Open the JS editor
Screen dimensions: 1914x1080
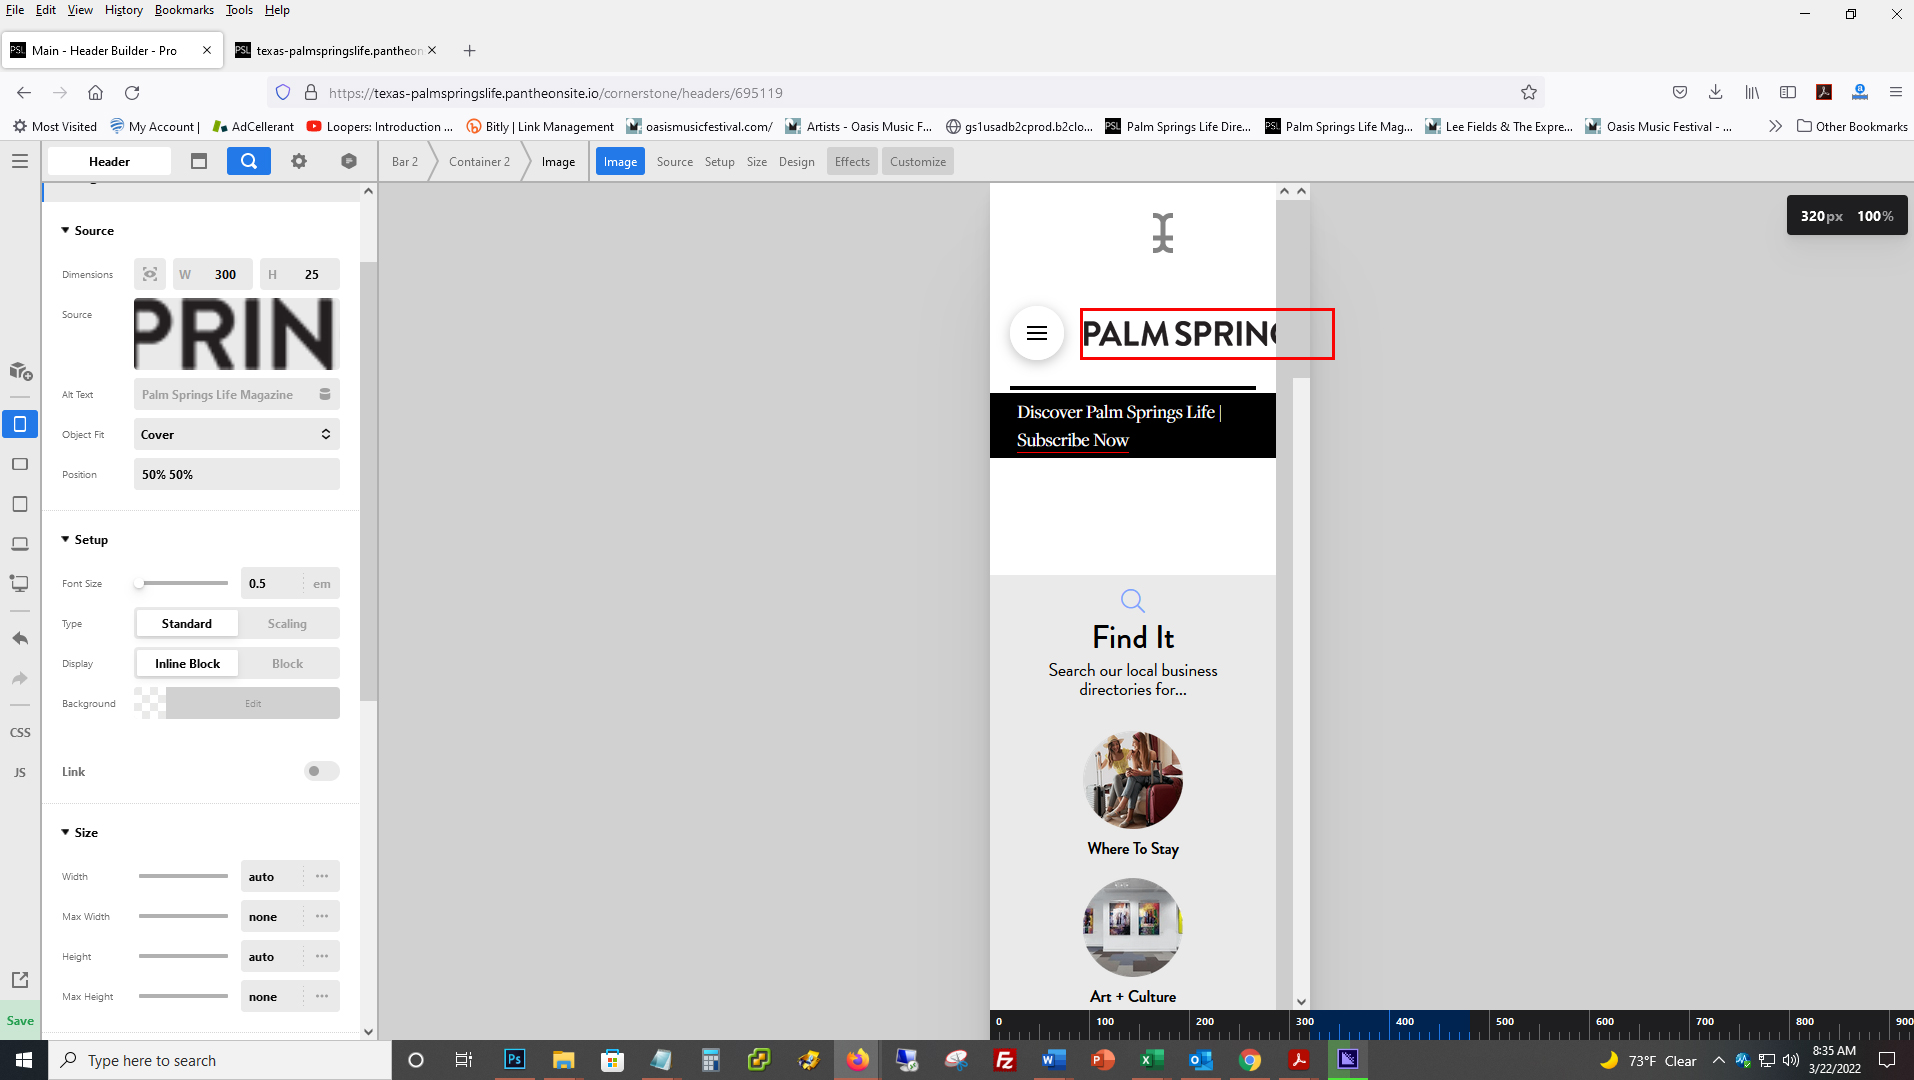coord(20,772)
